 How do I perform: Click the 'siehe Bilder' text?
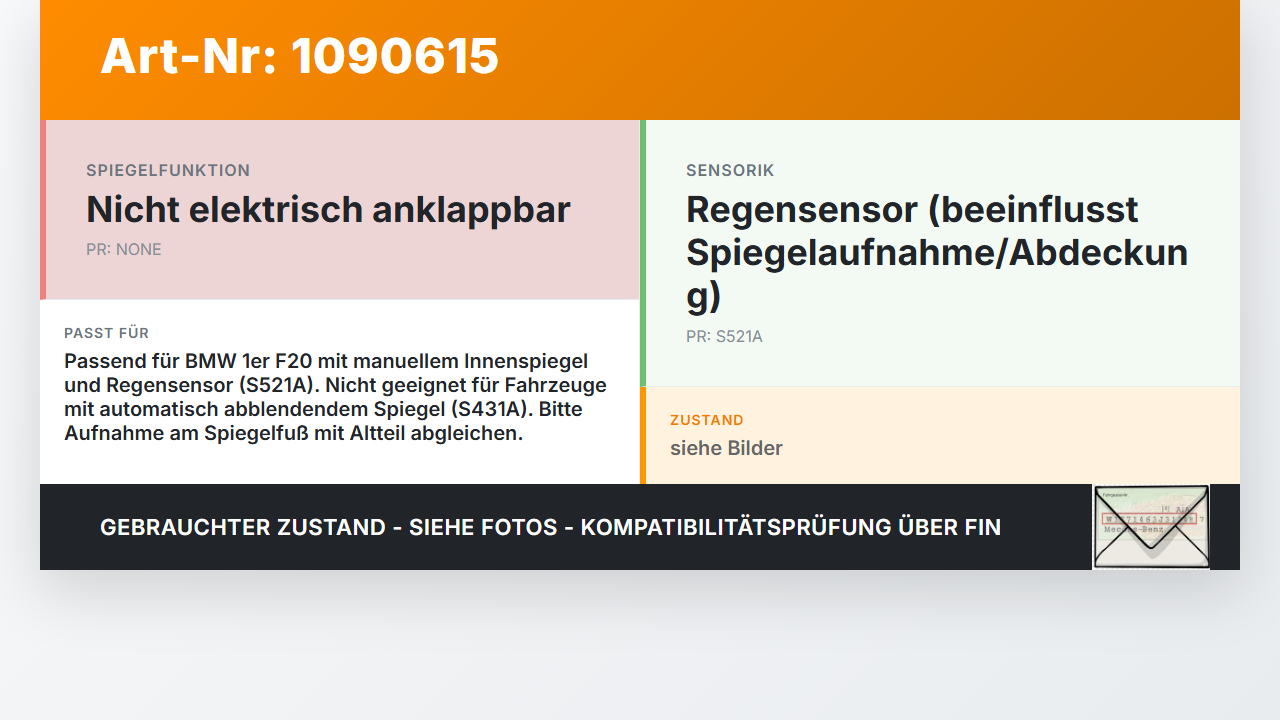click(726, 448)
